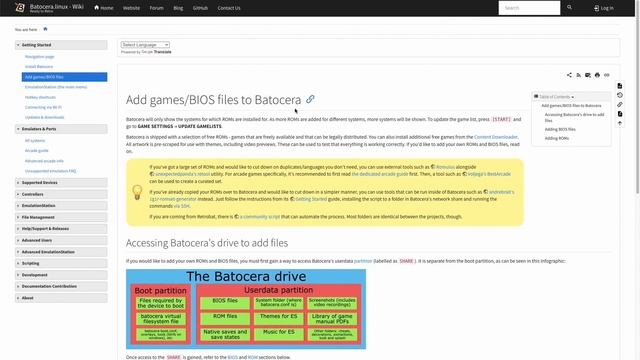Screen dimensions: 640x360
Task: Click the show pagesource icon in side tools
Action: click(620, 86)
